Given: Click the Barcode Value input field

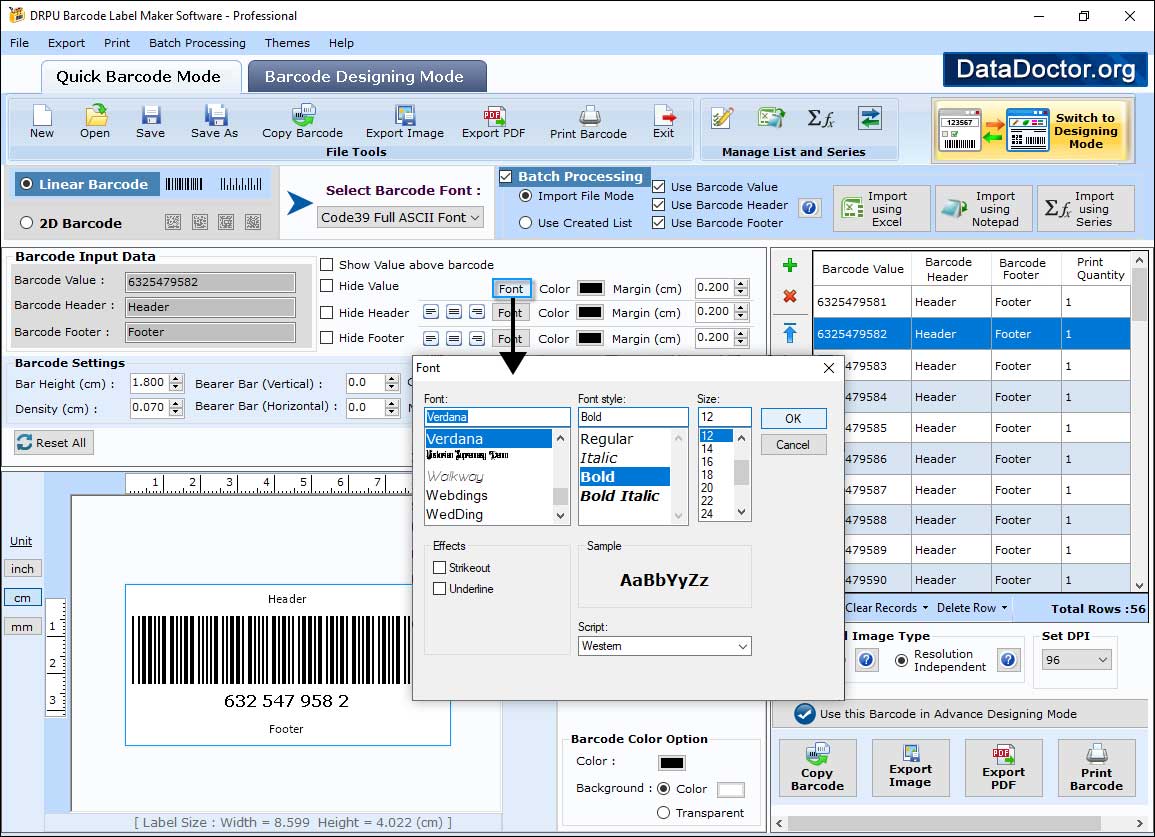Looking at the screenshot, I should (211, 281).
